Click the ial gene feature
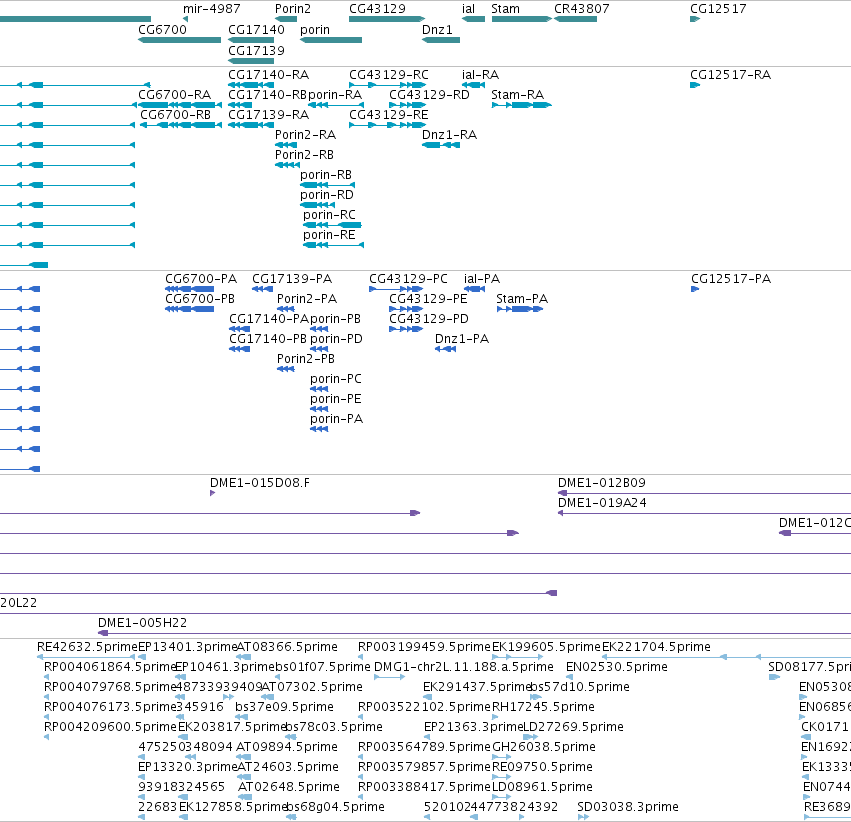Image resolution: width=851 pixels, height=822 pixels. click(x=473, y=19)
